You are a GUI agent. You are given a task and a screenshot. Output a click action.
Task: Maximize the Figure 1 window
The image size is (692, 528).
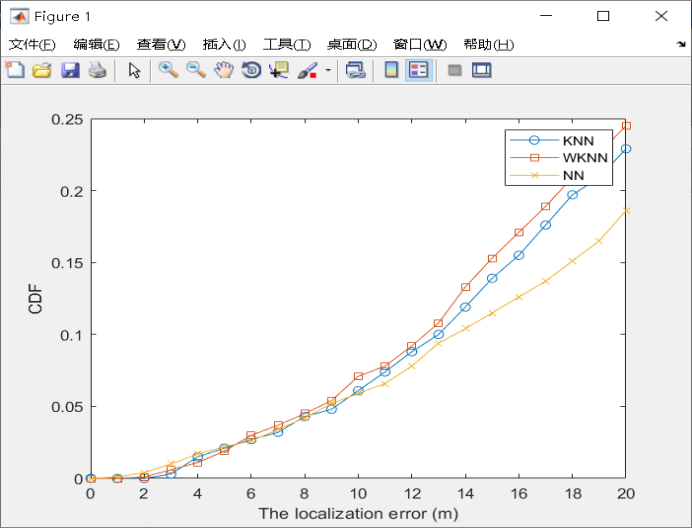click(x=603, y=16)
